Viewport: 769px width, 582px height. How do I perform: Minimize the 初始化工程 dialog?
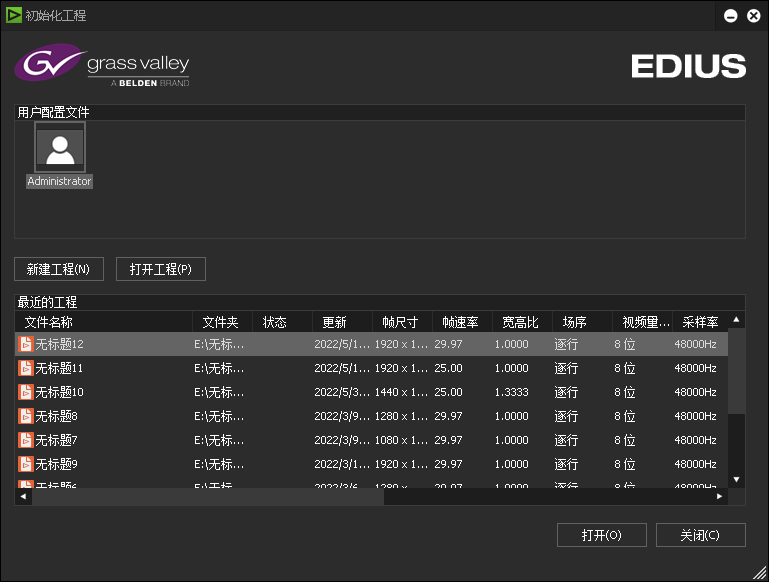click(x=731, y=16)
